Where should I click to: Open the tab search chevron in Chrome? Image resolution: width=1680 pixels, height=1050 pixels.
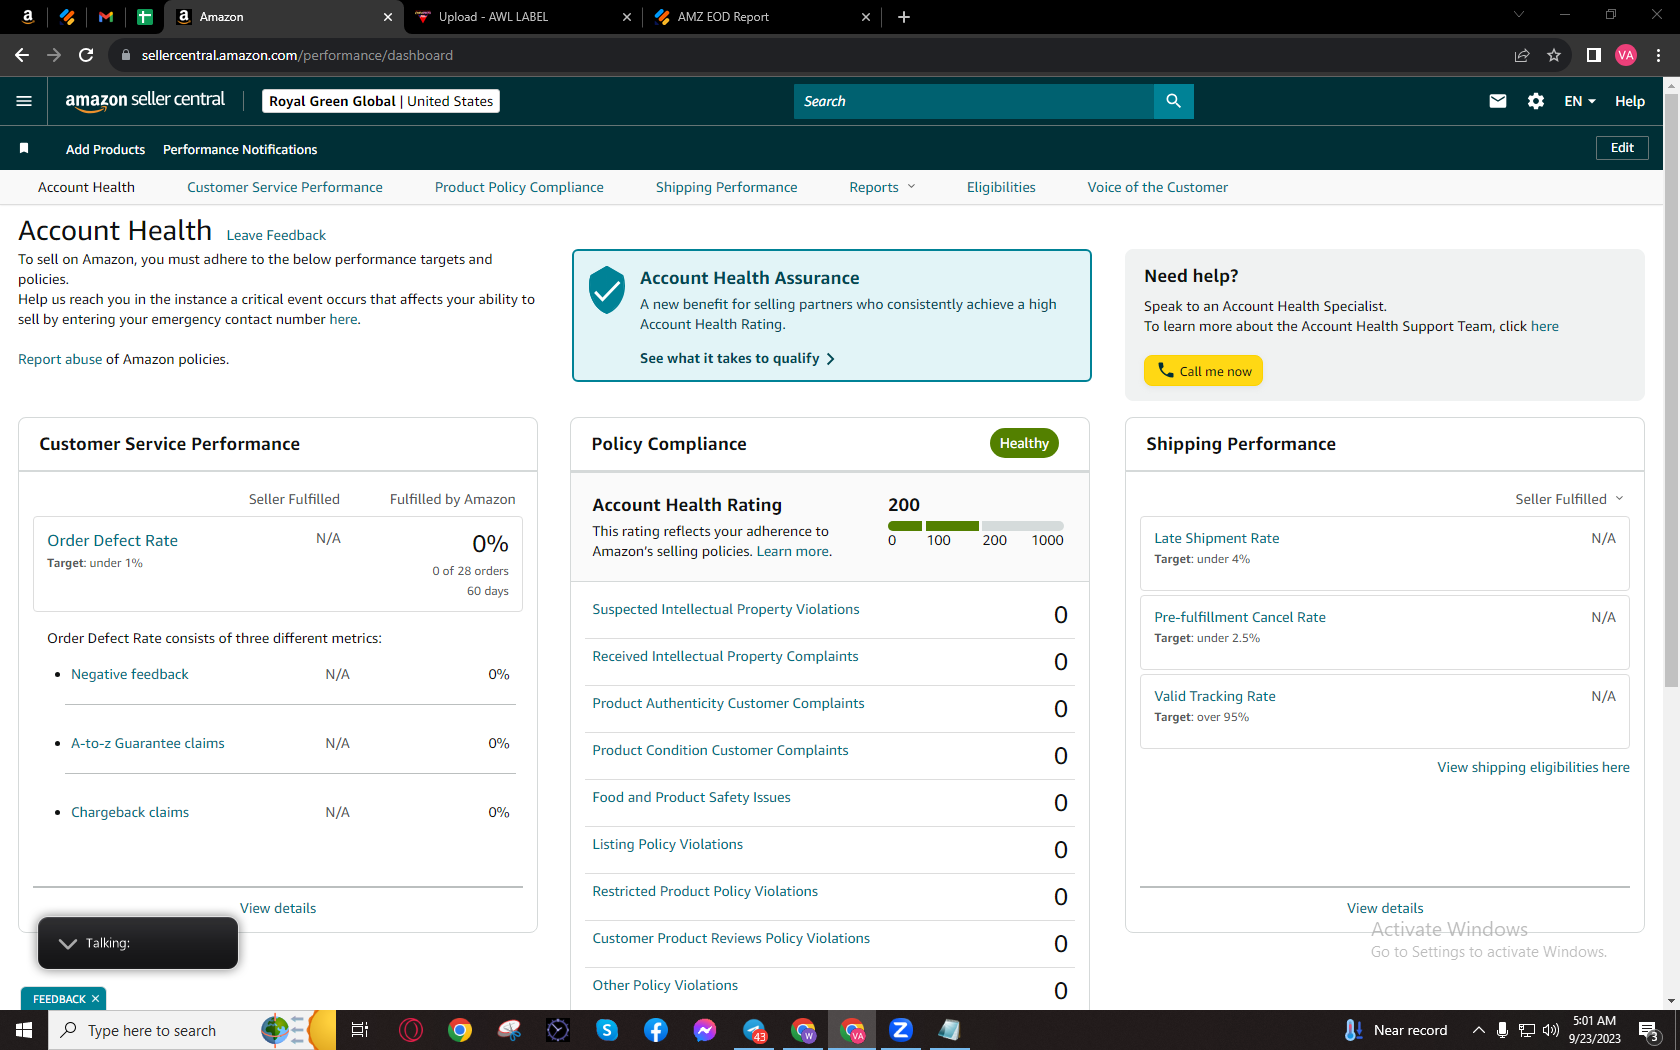tap(1519, 15)
